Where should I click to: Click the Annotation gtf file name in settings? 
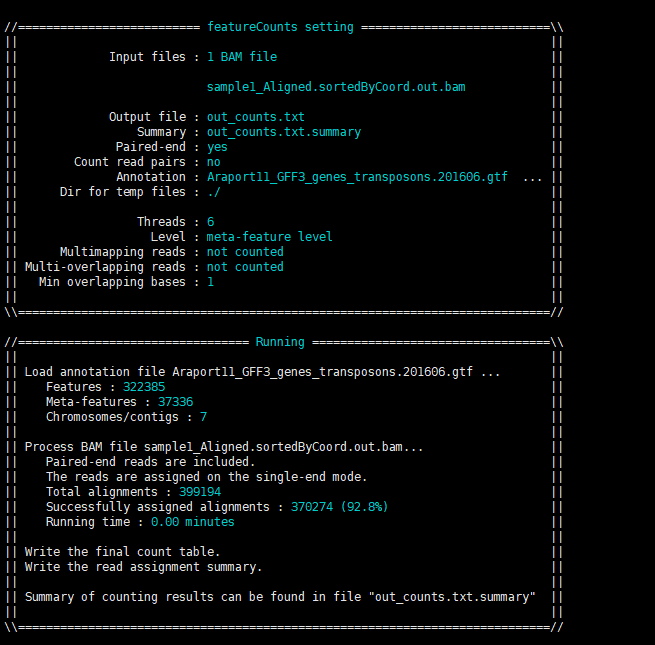[356, 177]
